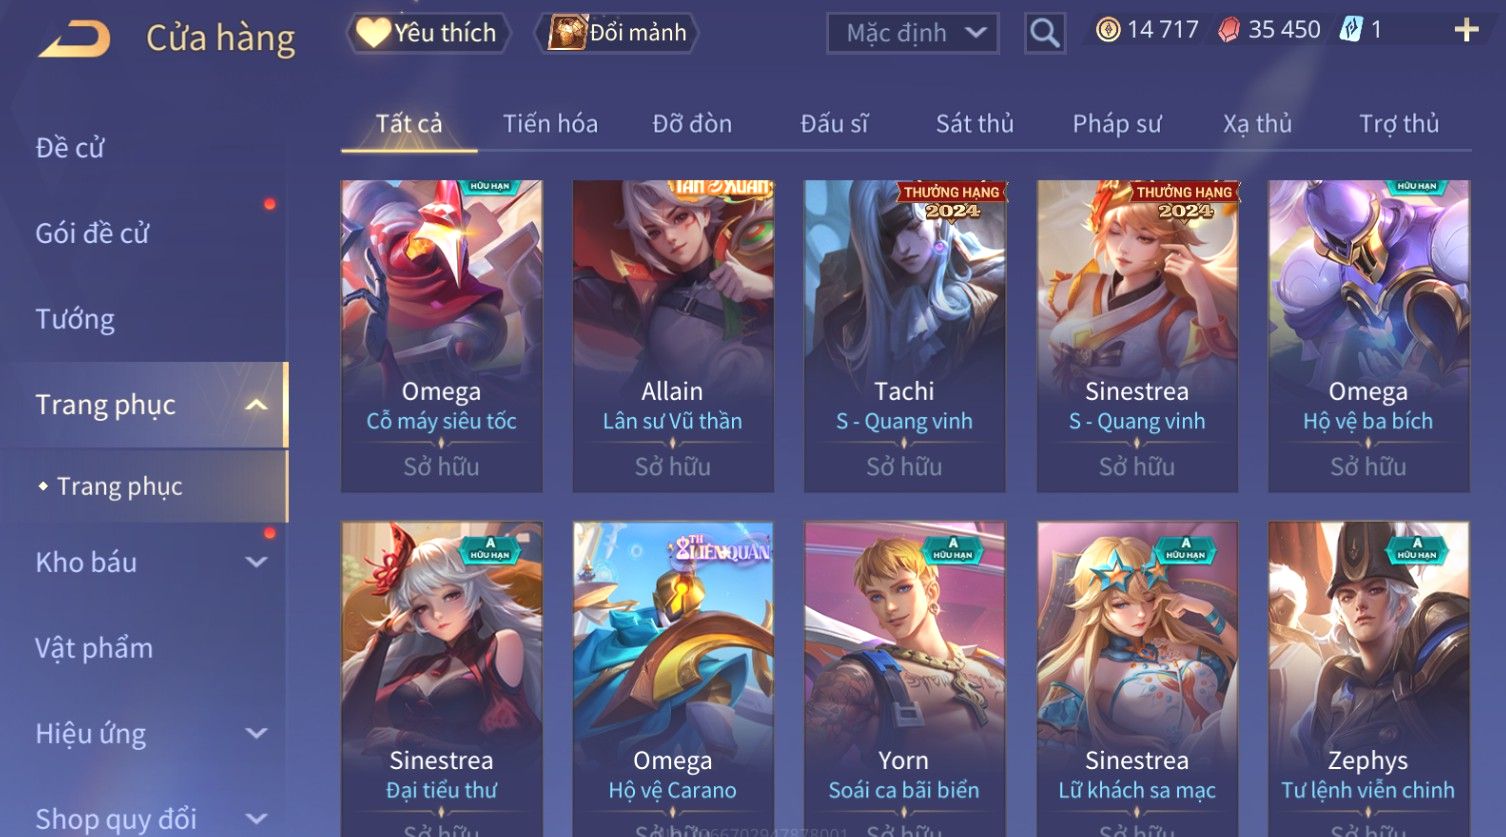Select Allain Lân sư Vũ thần skin
1506x837 pixels.
[x=673, y=336]
